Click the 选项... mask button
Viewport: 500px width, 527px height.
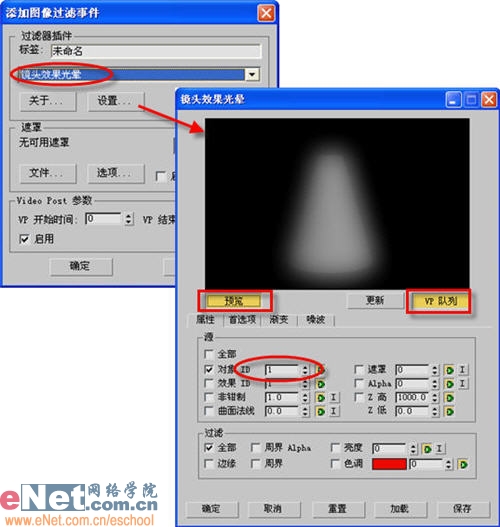[116, 173]
